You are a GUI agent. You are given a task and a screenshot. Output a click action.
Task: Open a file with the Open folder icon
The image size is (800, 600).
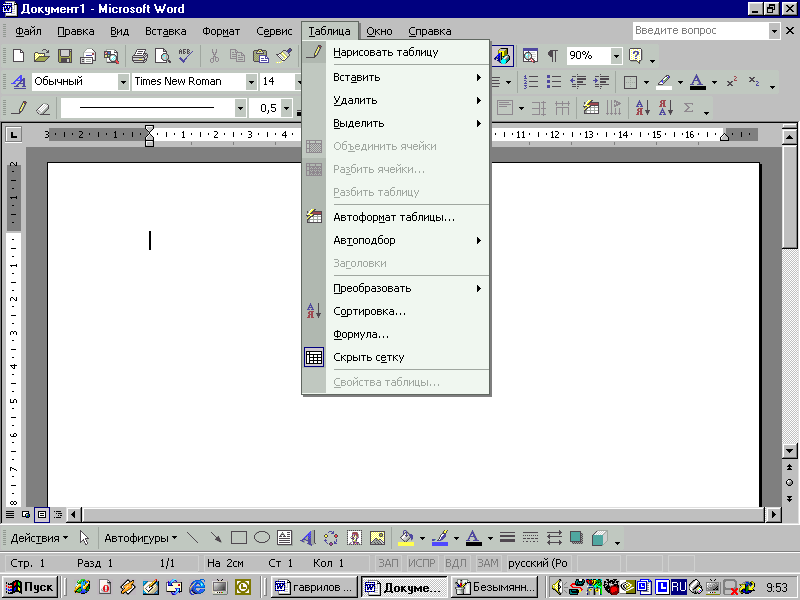[42, 56]
